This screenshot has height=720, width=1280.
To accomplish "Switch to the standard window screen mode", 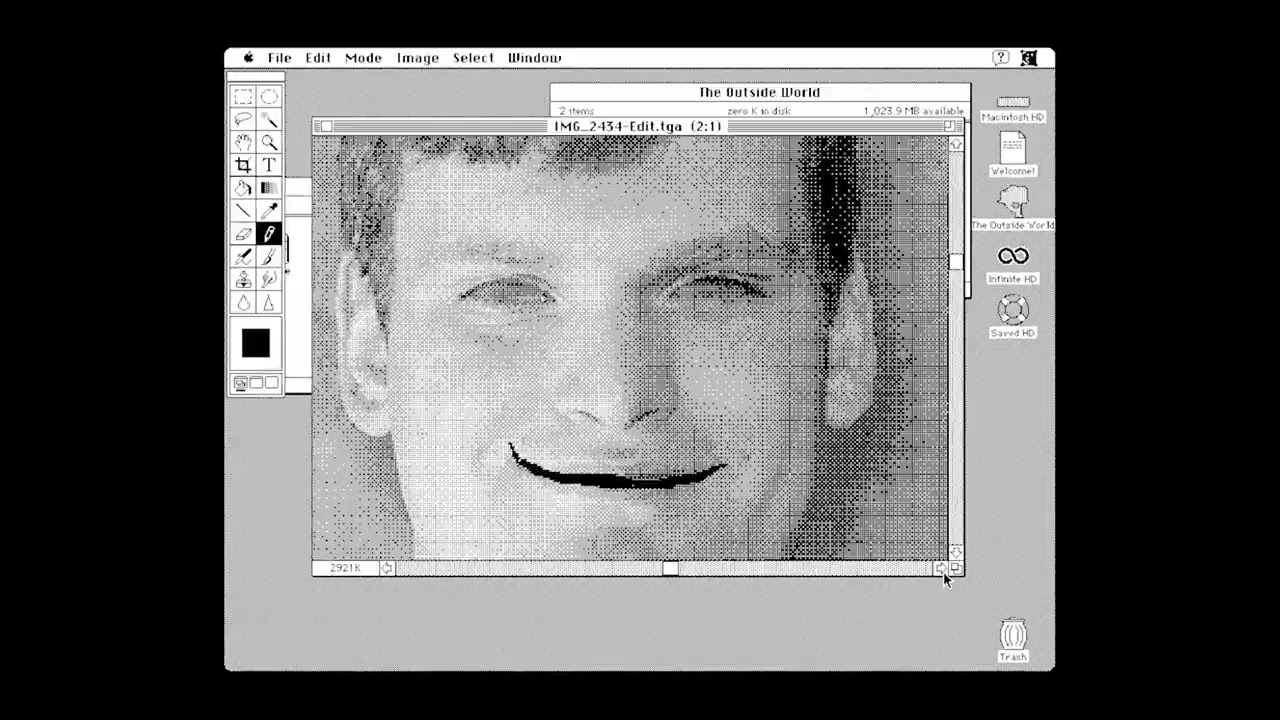I will (240, 383).
